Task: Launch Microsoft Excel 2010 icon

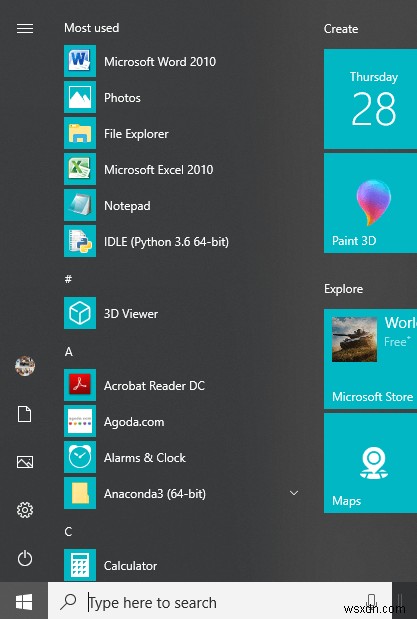Action: click(80, 169)
